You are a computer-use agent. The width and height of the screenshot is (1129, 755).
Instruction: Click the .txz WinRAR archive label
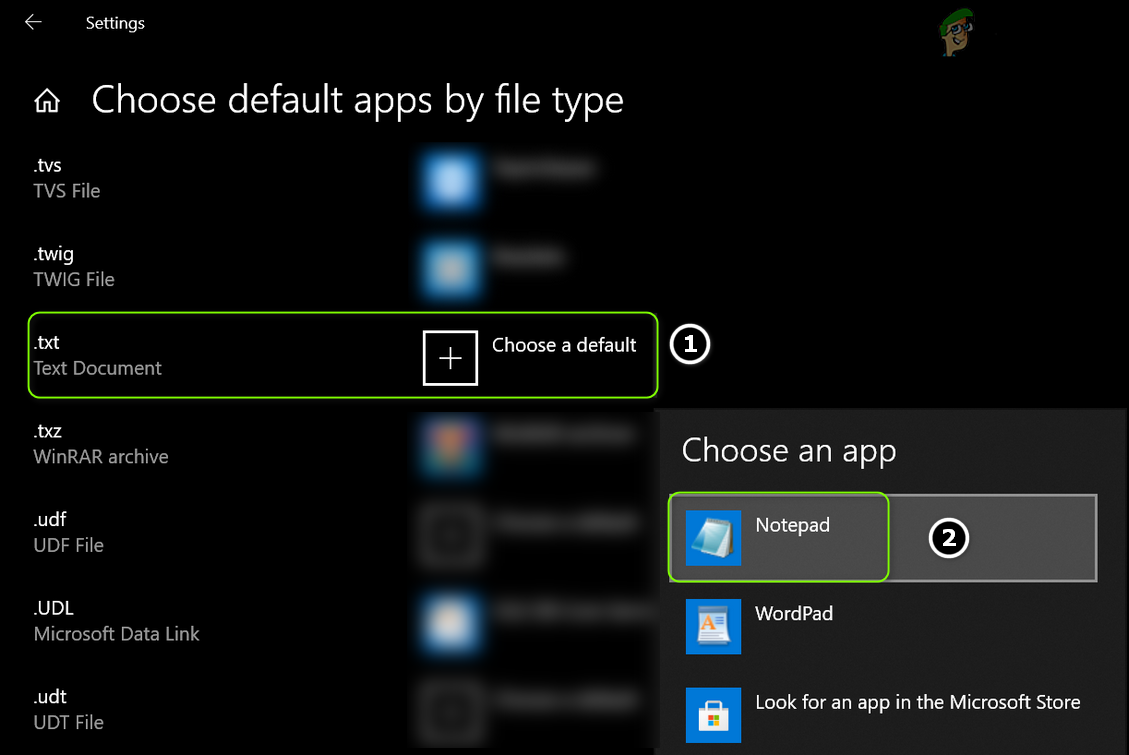100,444
